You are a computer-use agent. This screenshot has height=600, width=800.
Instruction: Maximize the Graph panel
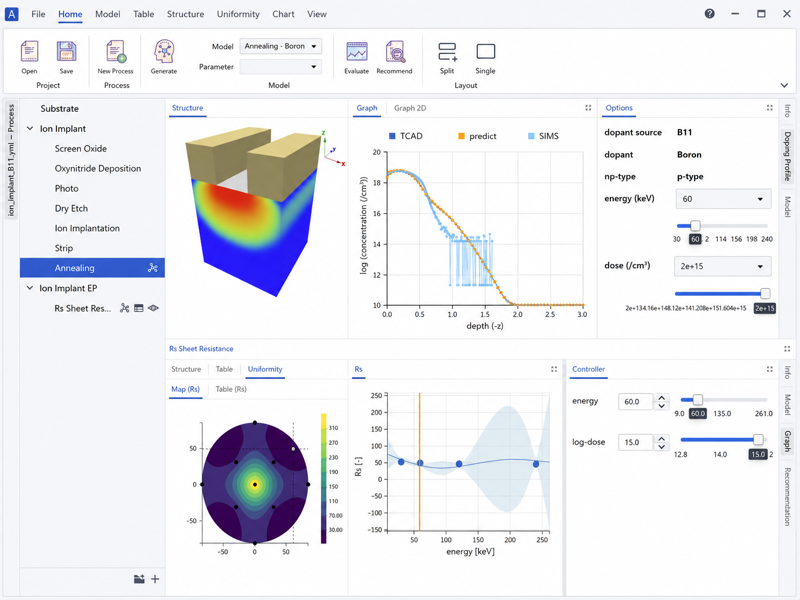click(588, 108)
